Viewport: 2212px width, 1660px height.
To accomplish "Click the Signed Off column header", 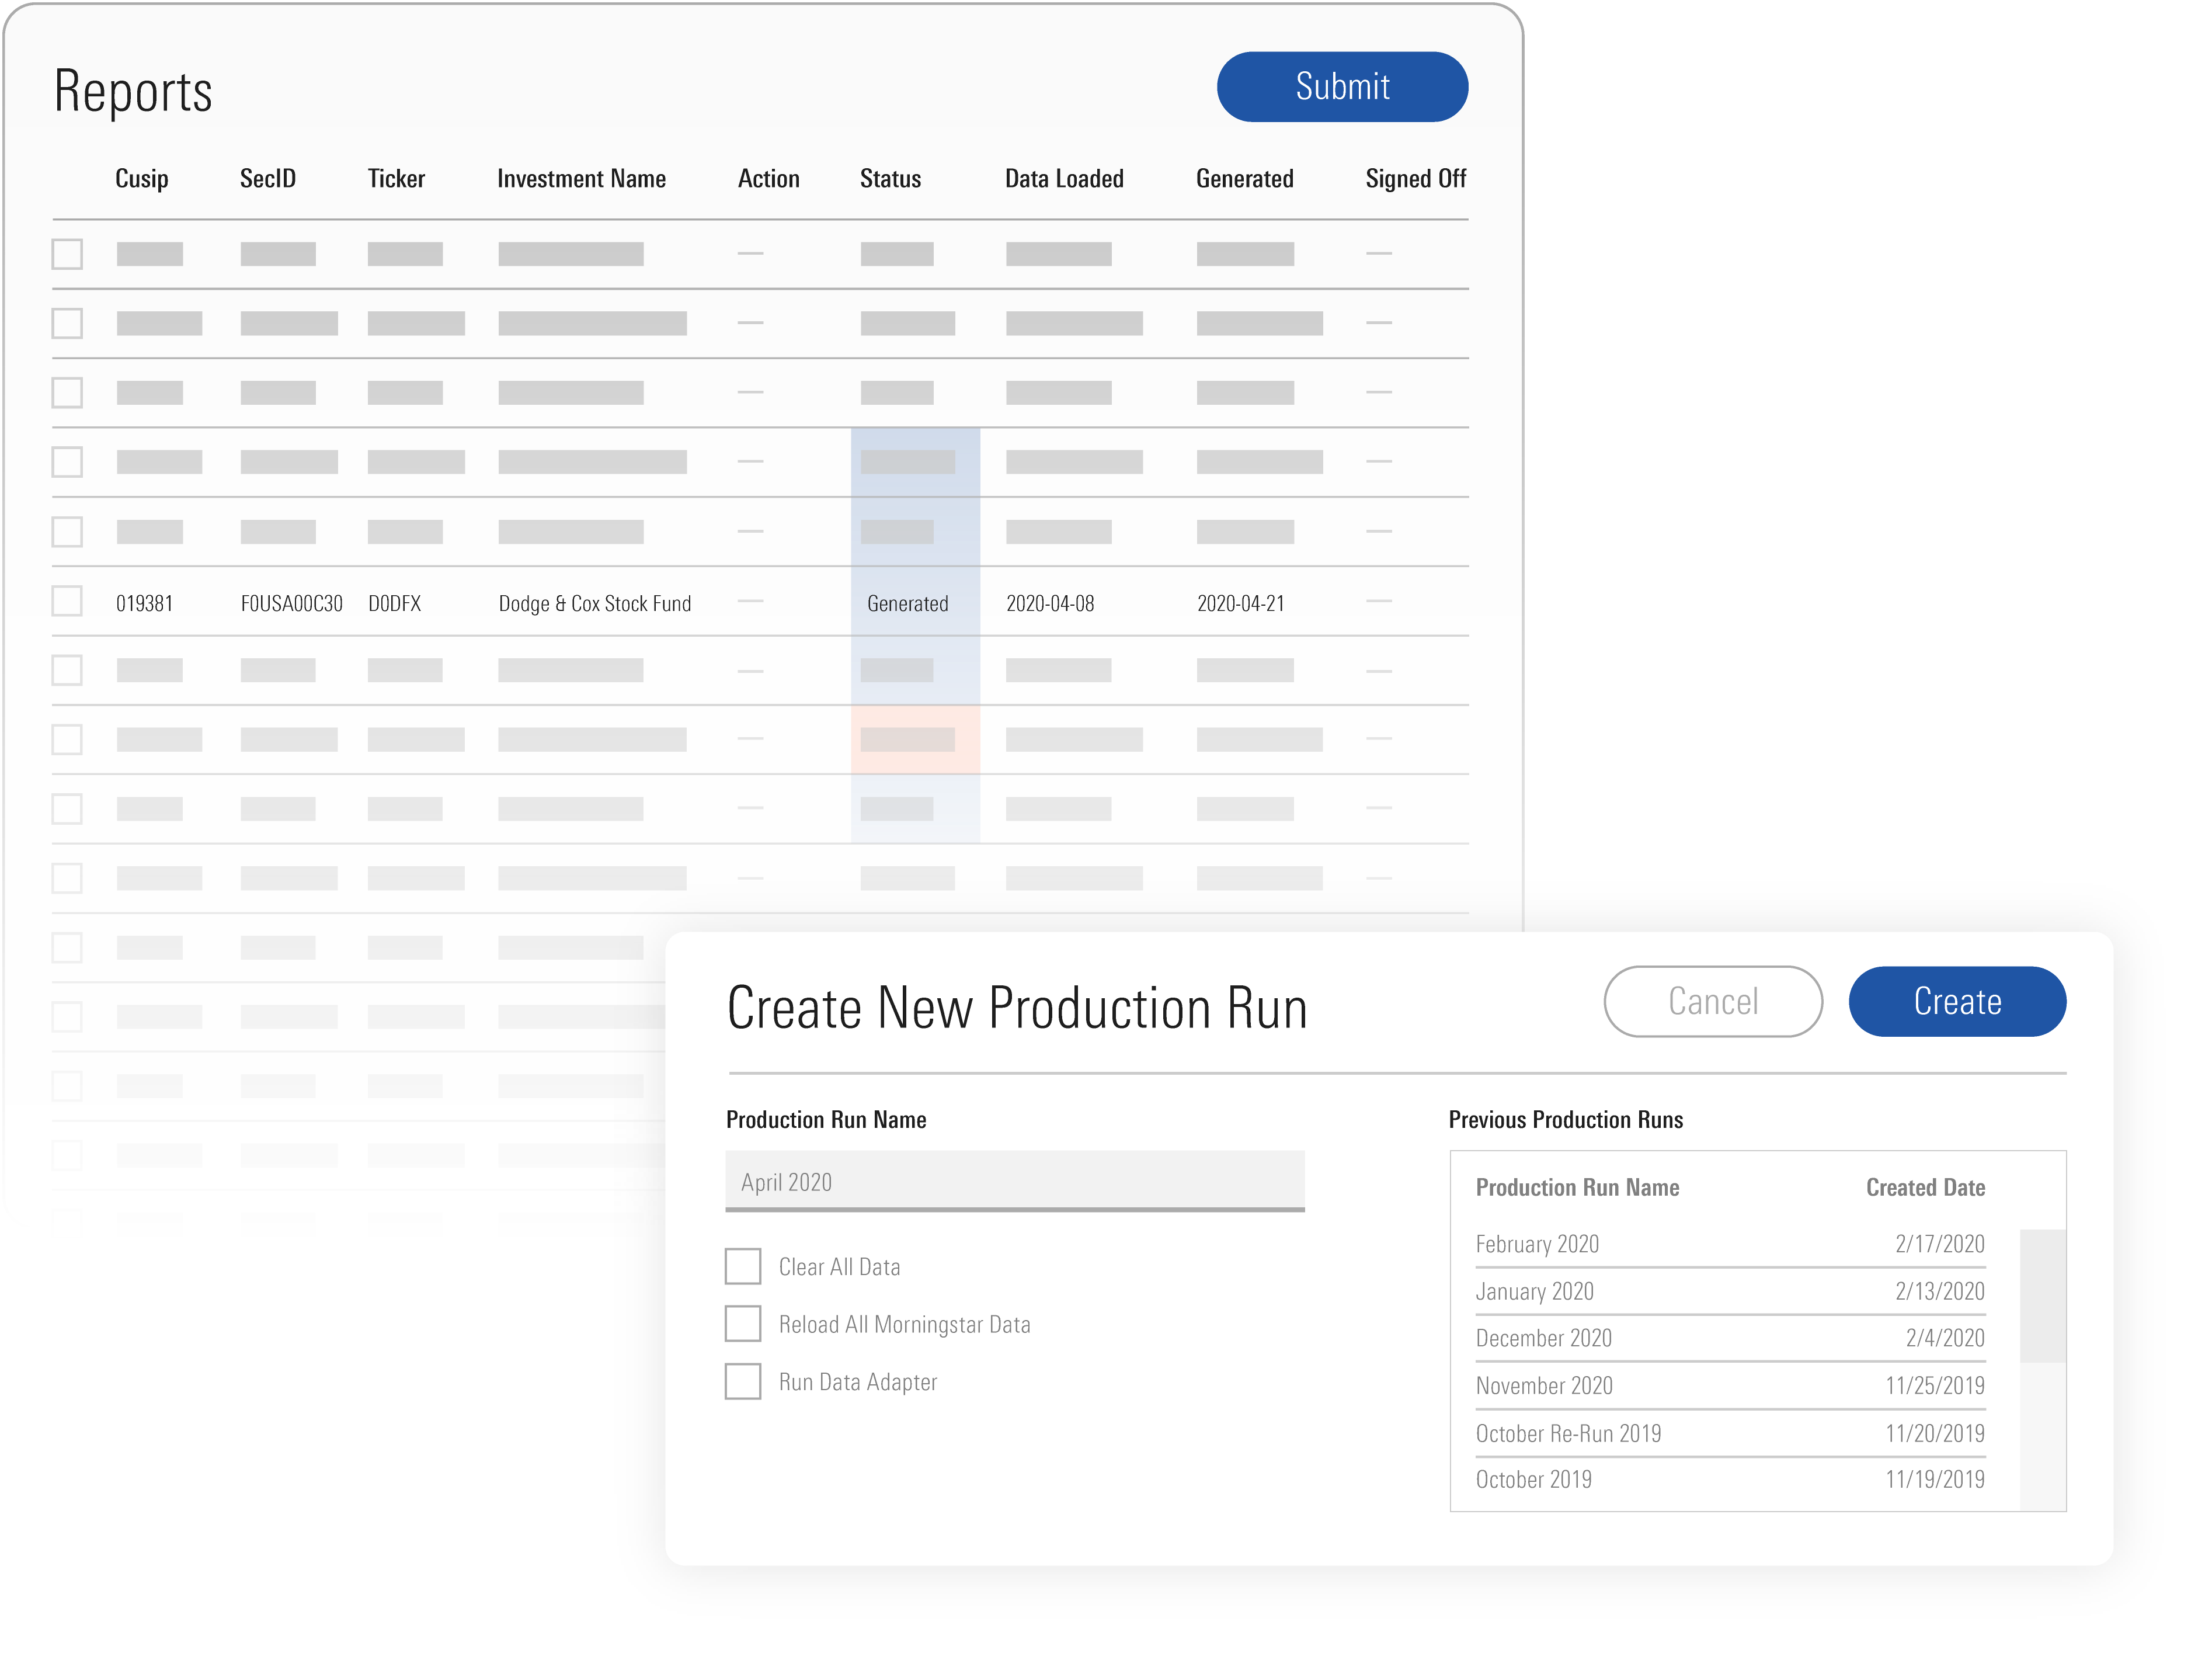I will [1415, 179].
